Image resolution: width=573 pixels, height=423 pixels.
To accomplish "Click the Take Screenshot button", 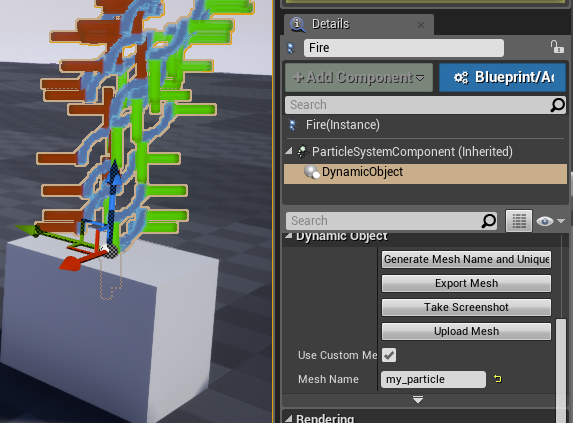I will click(x=466, y=307).
